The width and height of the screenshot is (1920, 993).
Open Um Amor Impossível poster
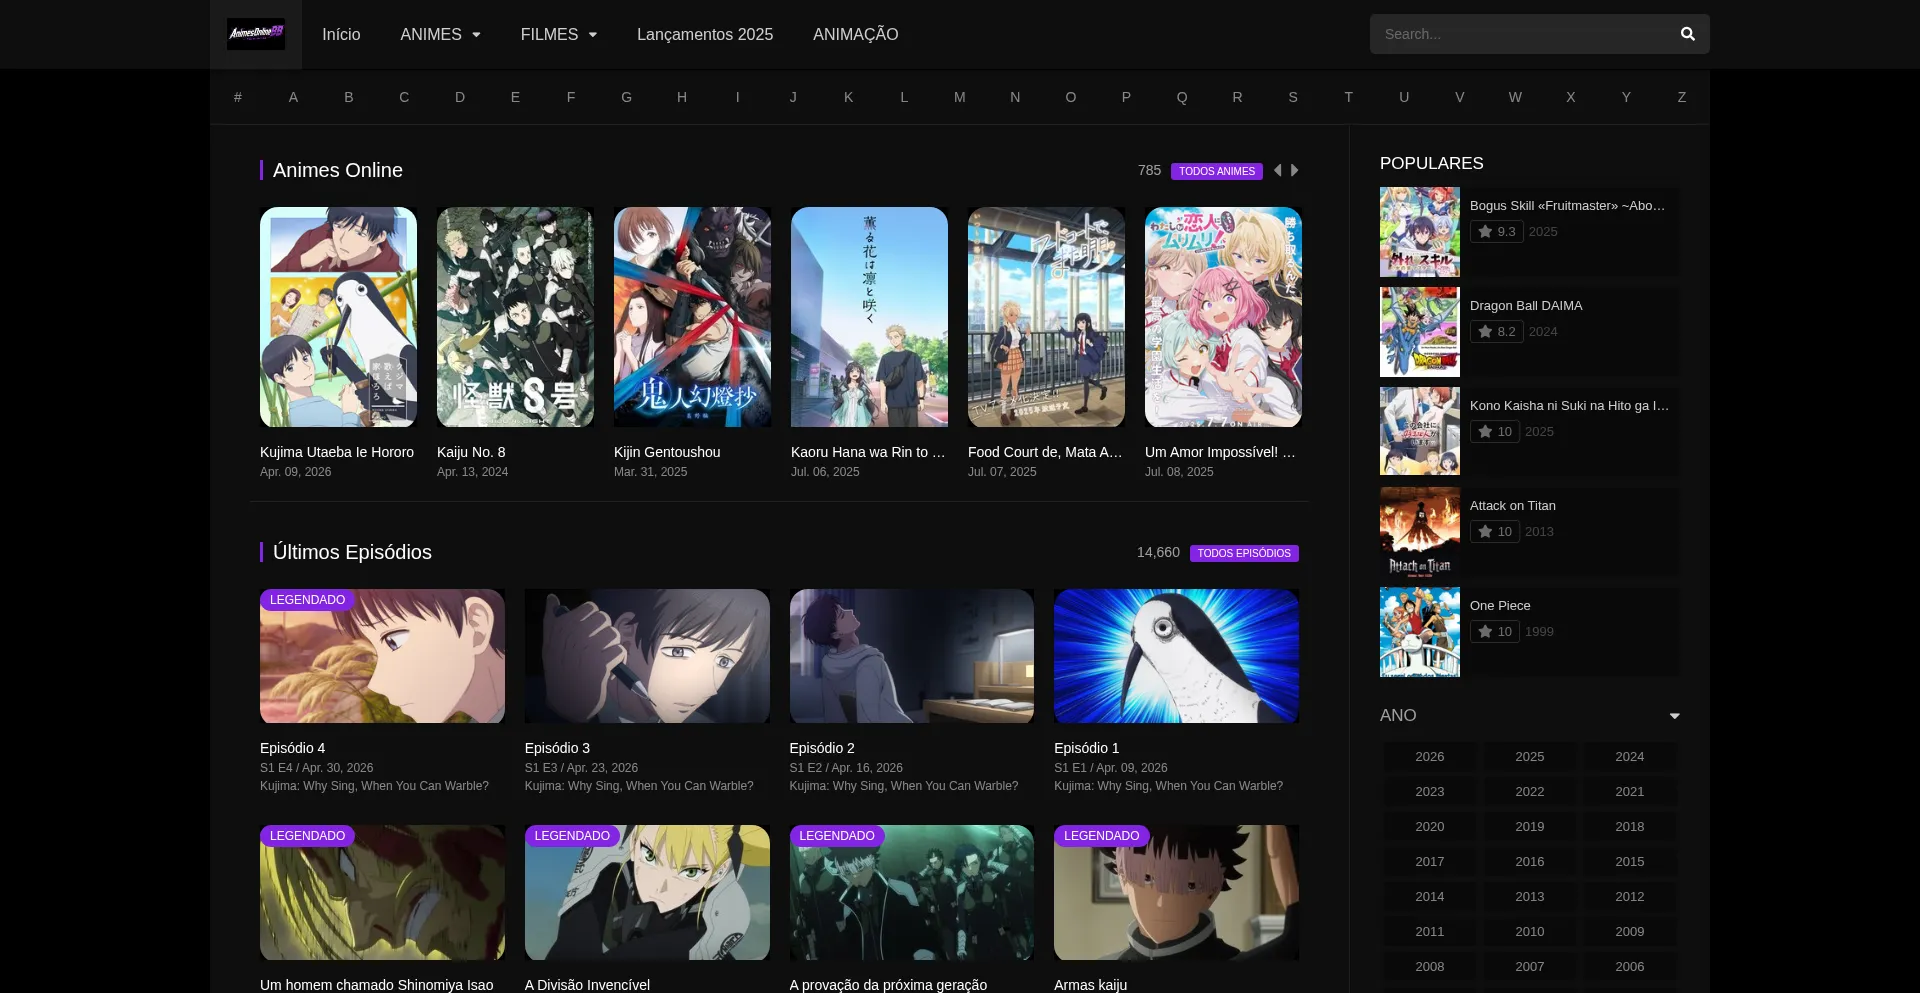coord(1223,317)
